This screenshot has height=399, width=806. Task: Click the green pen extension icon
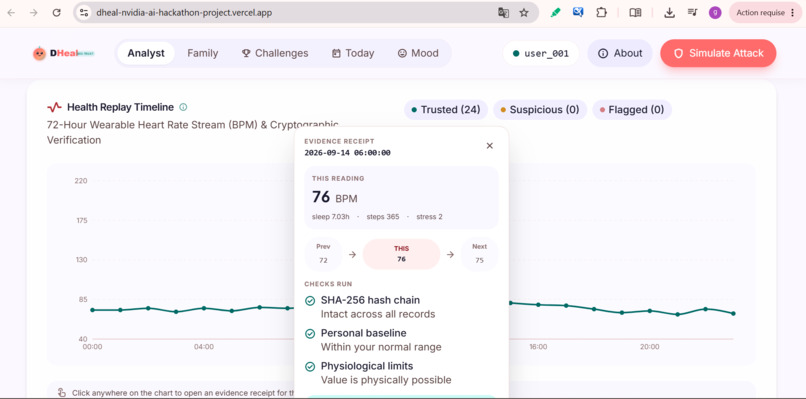click(555, 13)
